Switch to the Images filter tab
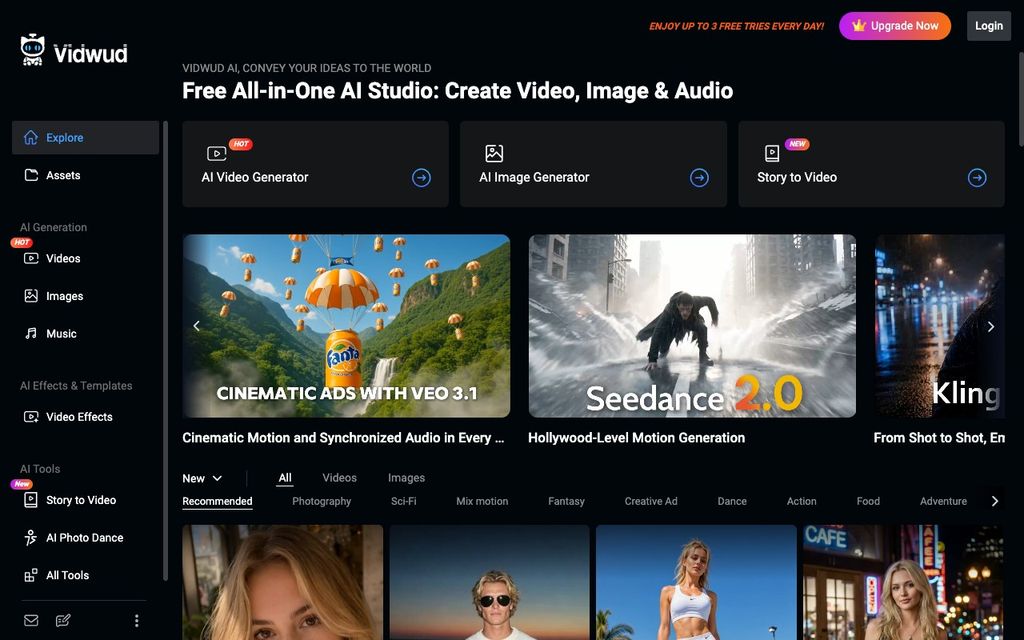The image size is (1024, 640). (406, 478)
